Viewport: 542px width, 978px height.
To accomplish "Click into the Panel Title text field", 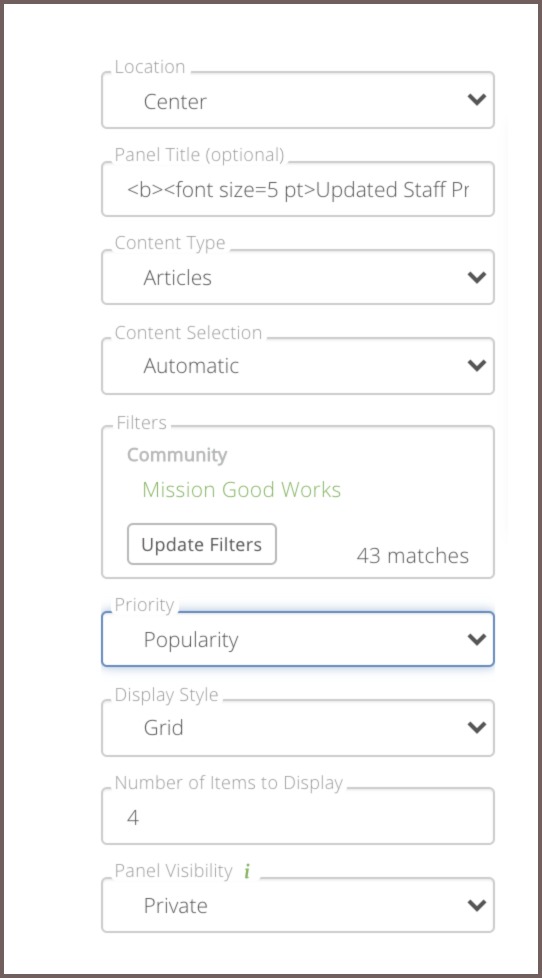I will coord(298,189).
